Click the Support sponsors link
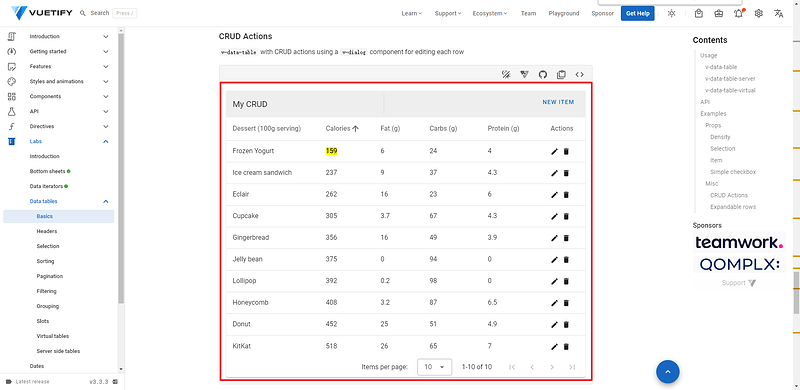Screen dimensions: 800x390 pos(739,283)
